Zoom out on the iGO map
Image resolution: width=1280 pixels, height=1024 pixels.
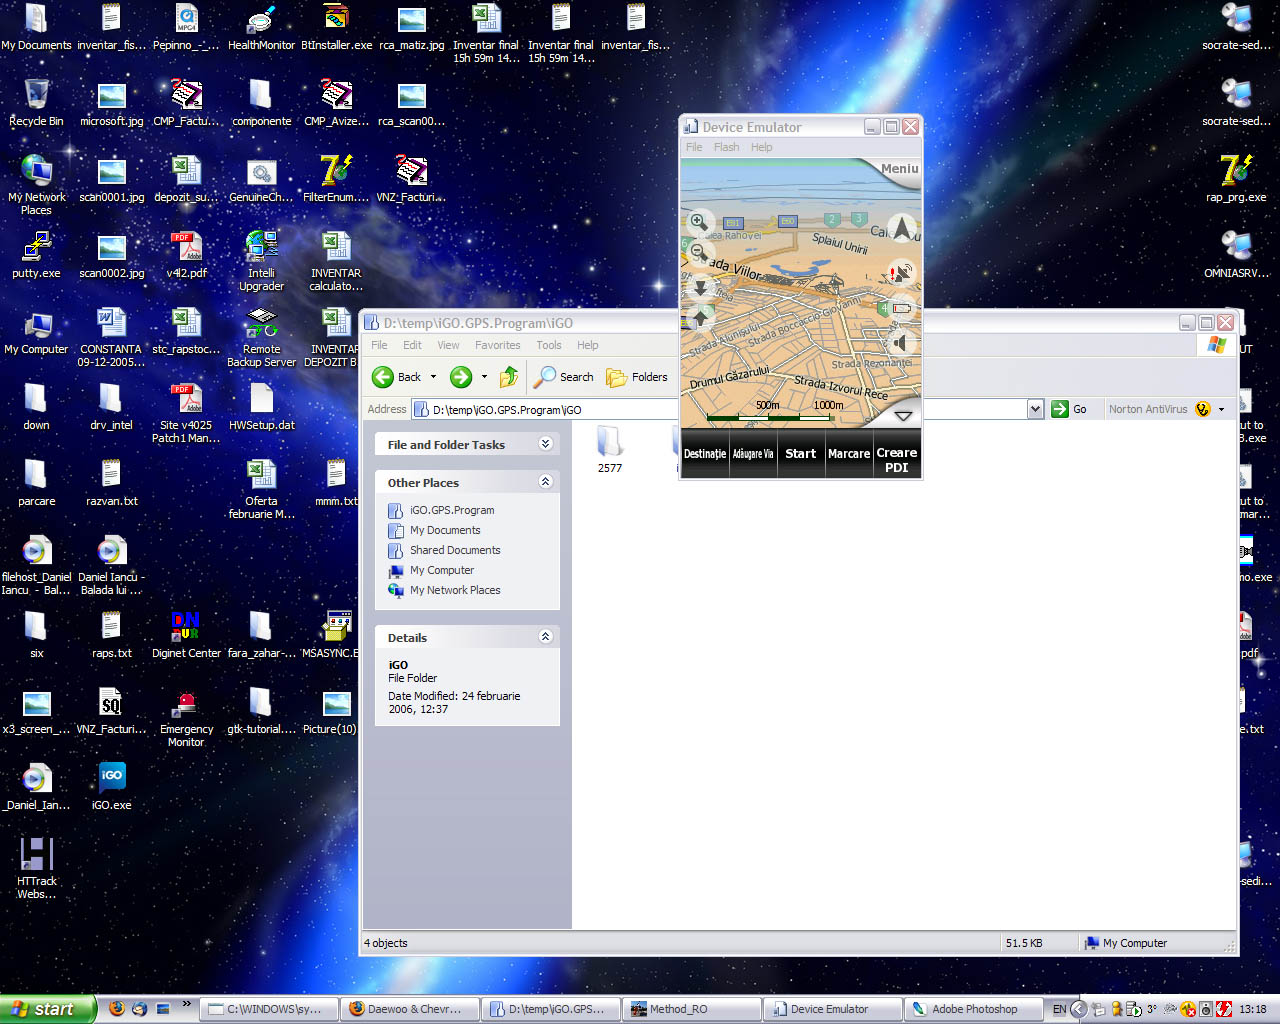pos(699,252)
